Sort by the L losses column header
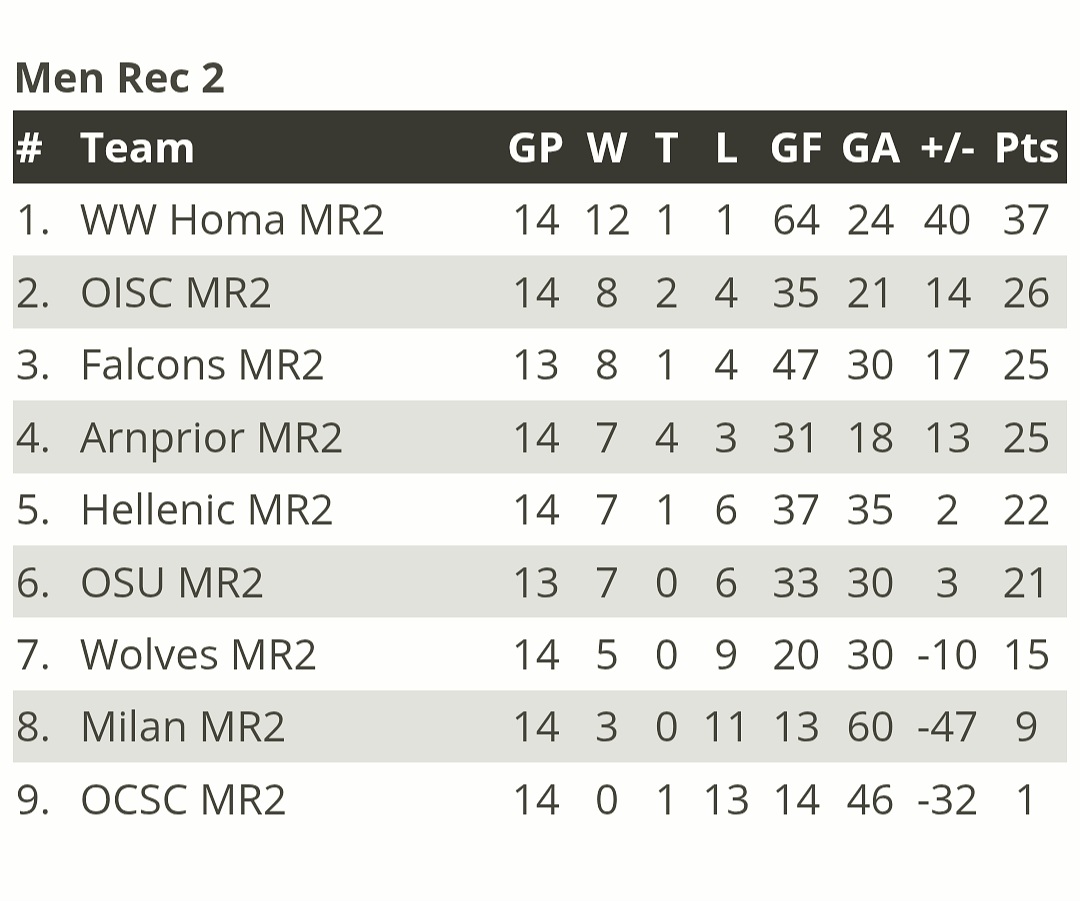1080x901 pixels. 726,148
